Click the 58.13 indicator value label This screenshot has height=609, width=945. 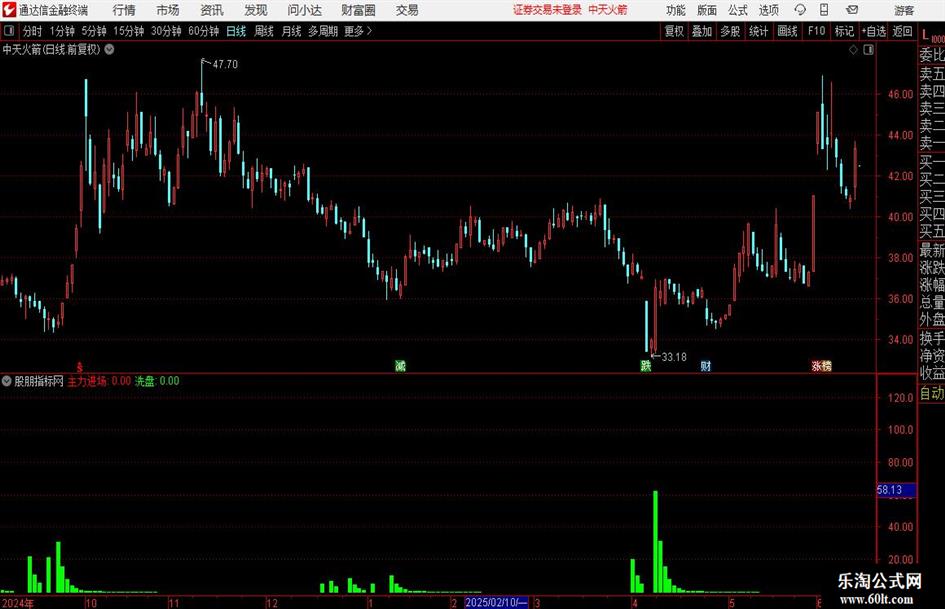[x=896, y=490]
